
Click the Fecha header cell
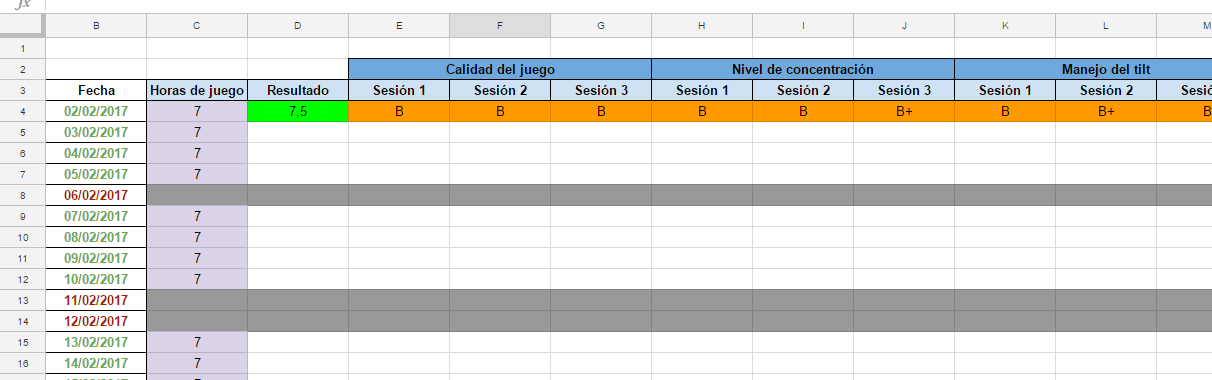pos(96,90)
